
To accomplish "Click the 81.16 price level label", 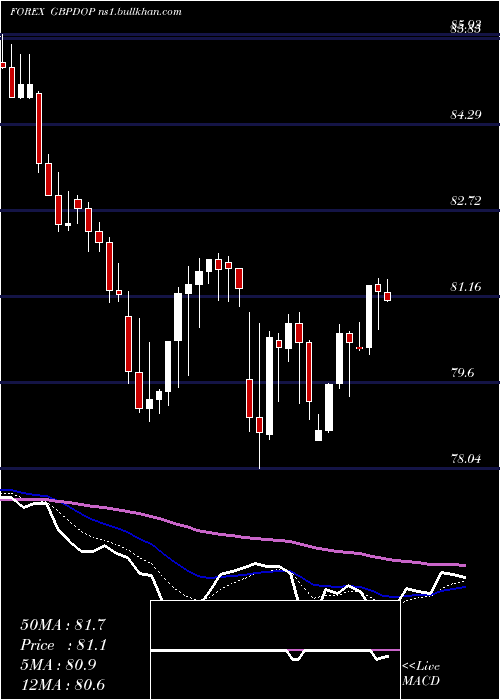I will coord(466,287).
